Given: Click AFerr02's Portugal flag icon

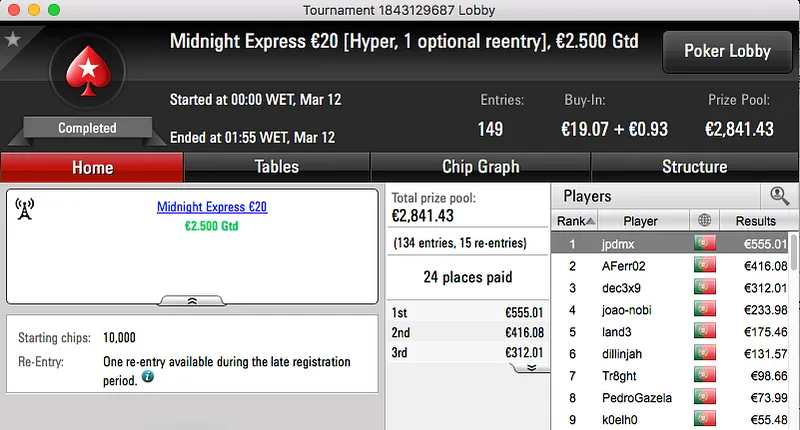Looking at the screenshot, I should [x=704, y=266].
